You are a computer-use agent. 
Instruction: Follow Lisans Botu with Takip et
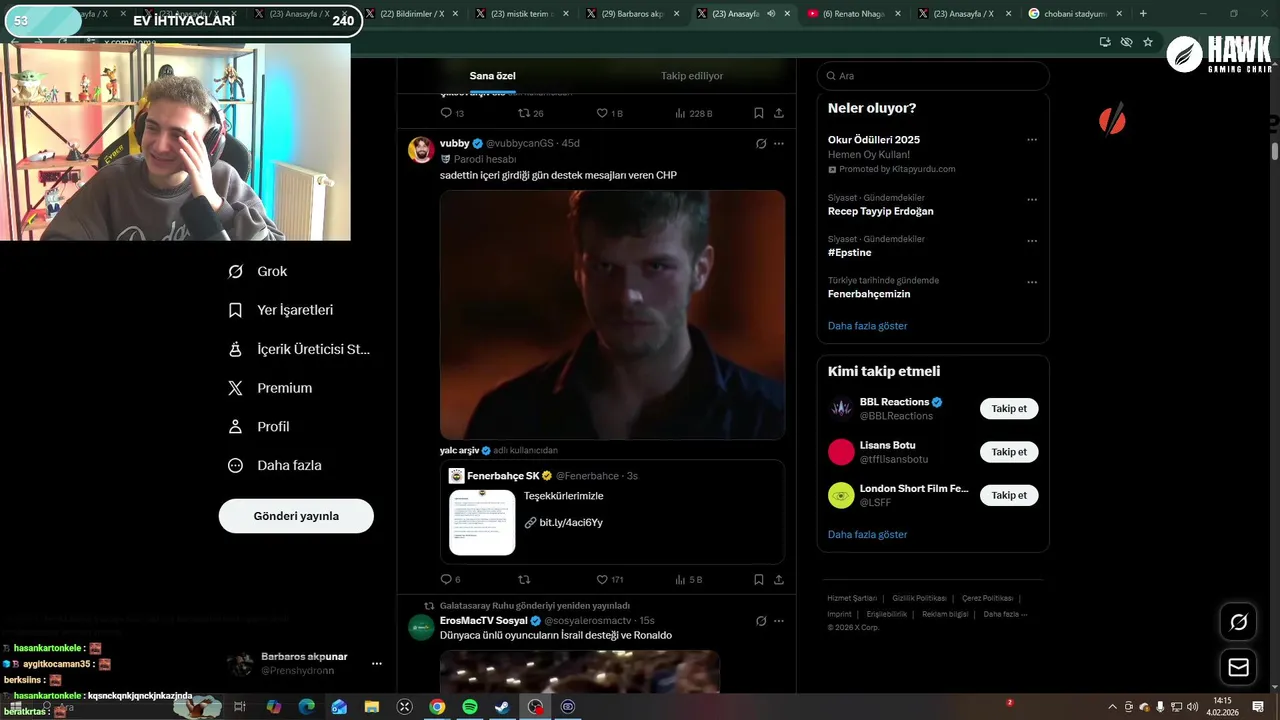tap(1009, 452)
